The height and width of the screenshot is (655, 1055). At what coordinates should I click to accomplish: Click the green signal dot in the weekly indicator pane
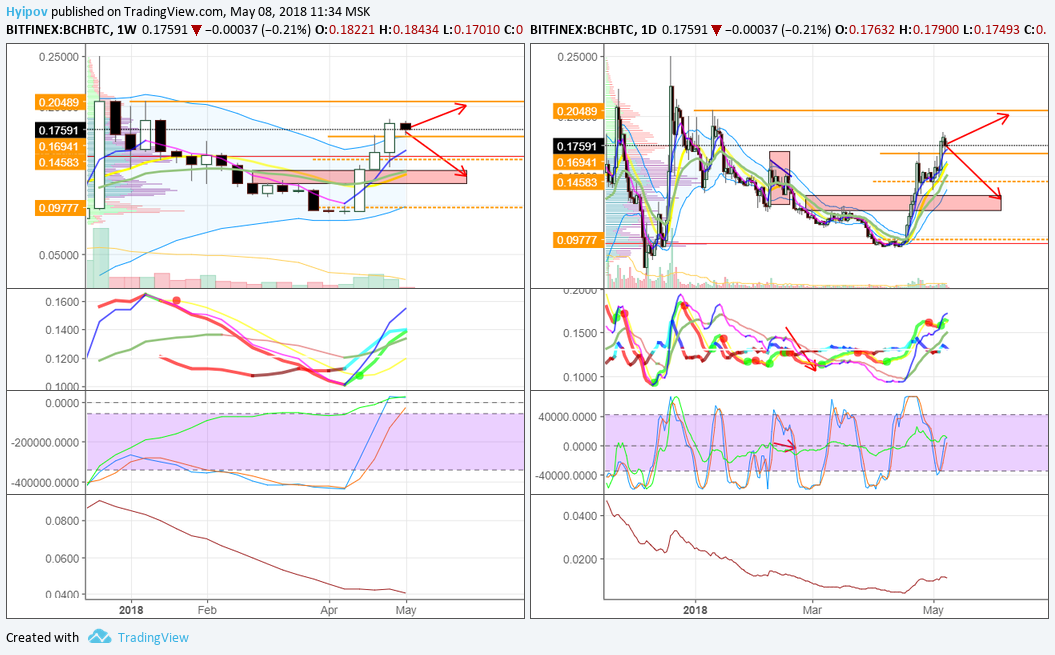pyautogui.click(x=360, y=374)
